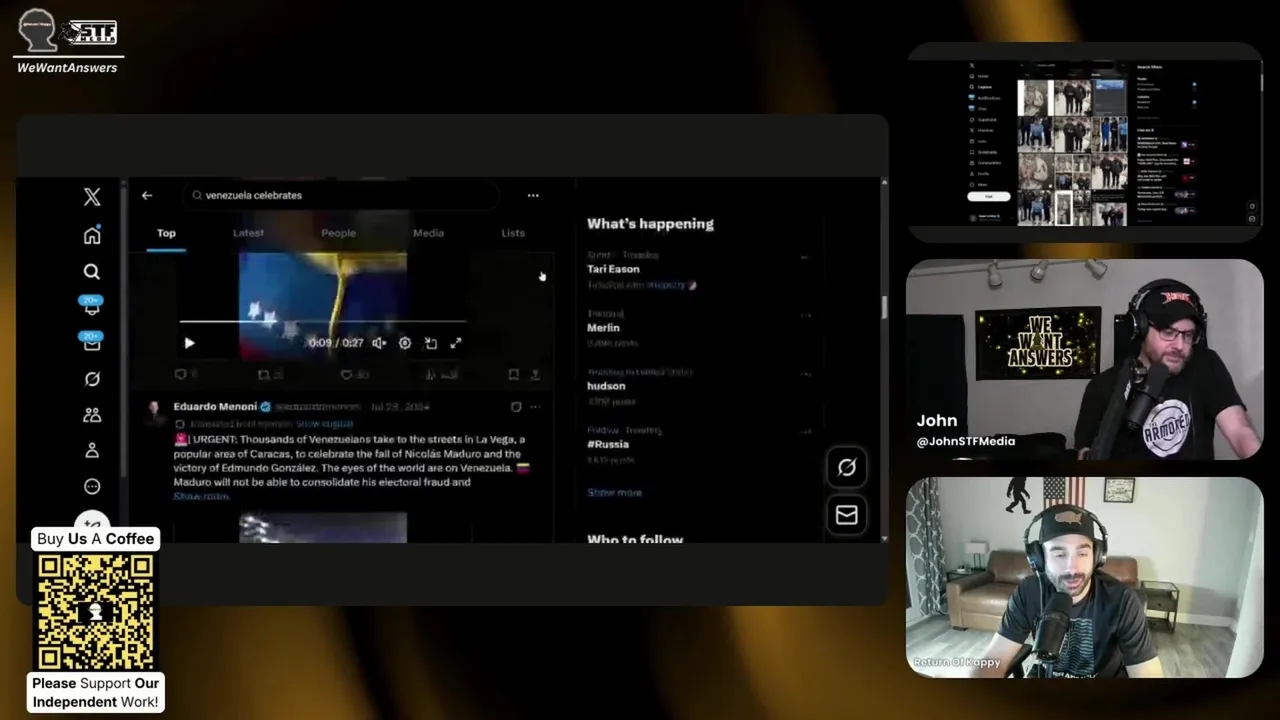
Task: Play the paused flag video
Action: coord(189,343)
